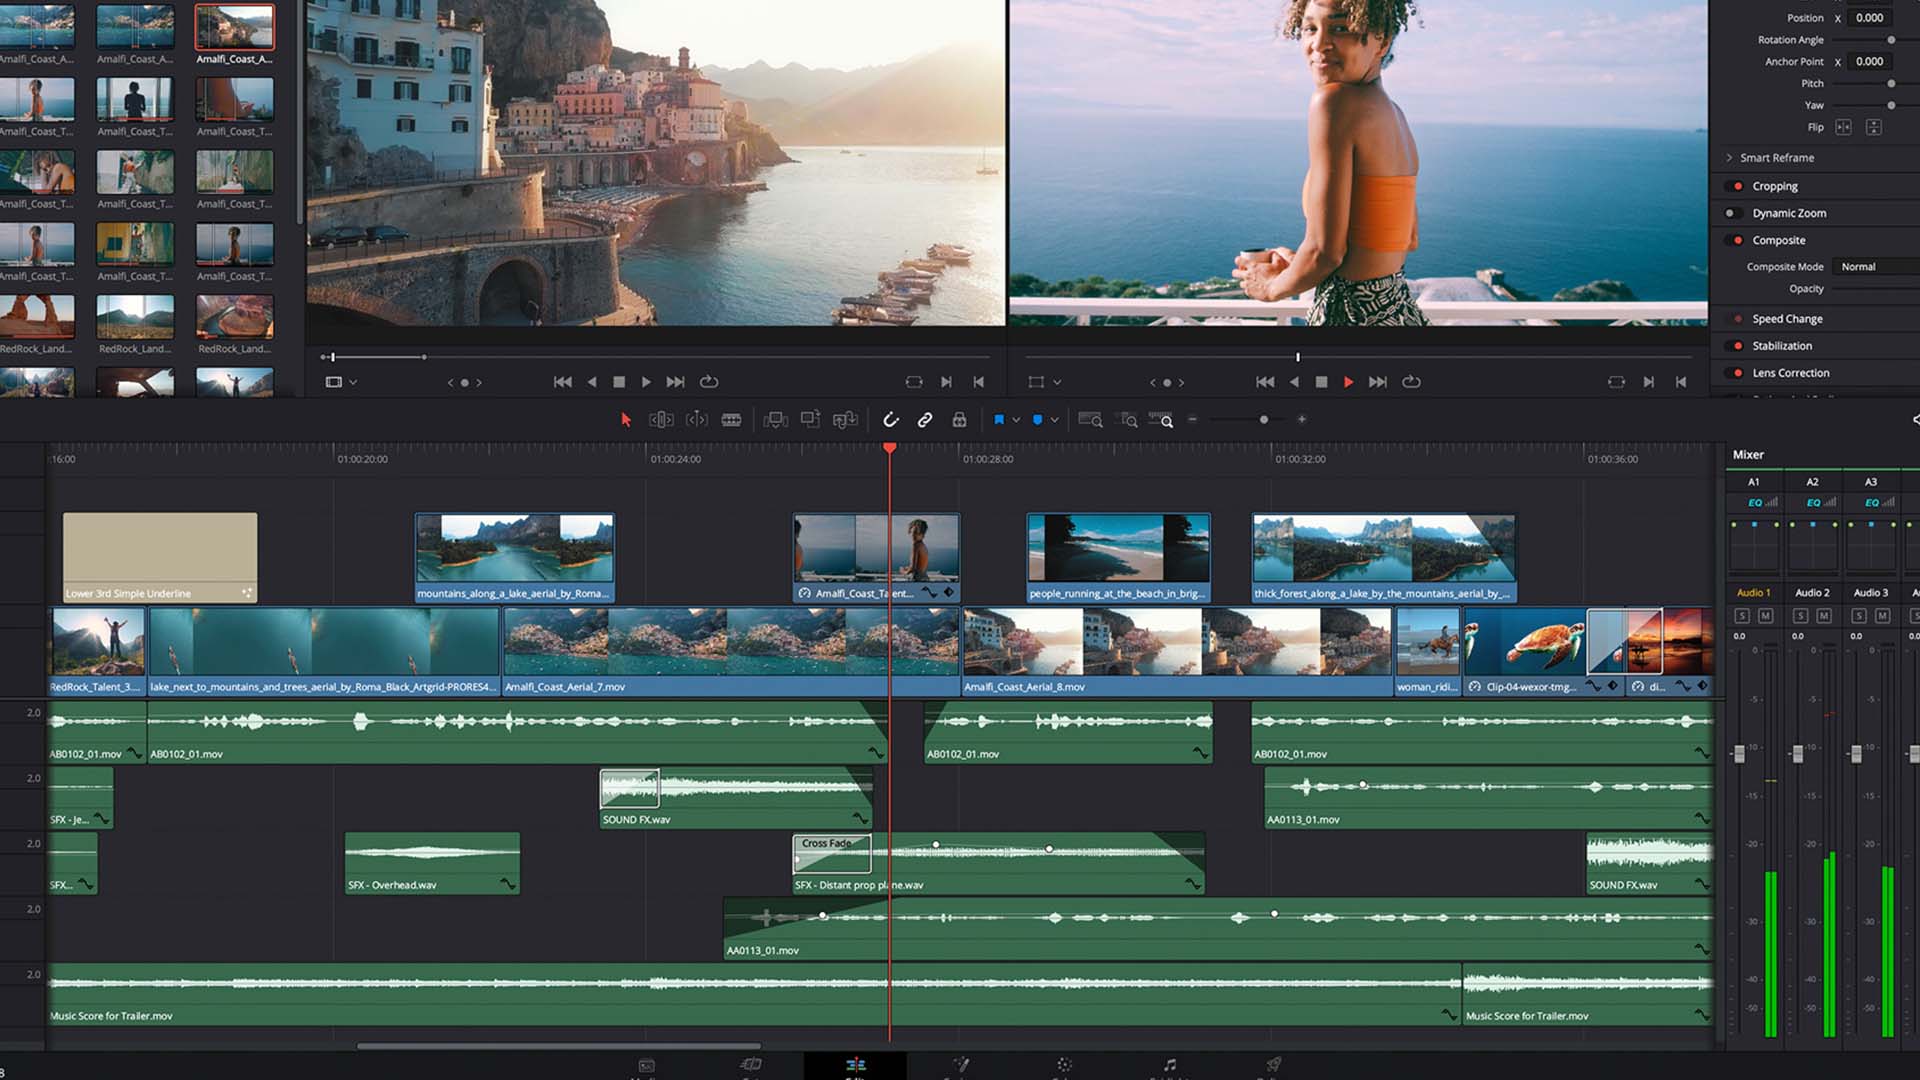The width and height of the screenshot is (1920, 1080).
Task: Open the Fairlight page tab
Action: (x=1169, y=1066)
